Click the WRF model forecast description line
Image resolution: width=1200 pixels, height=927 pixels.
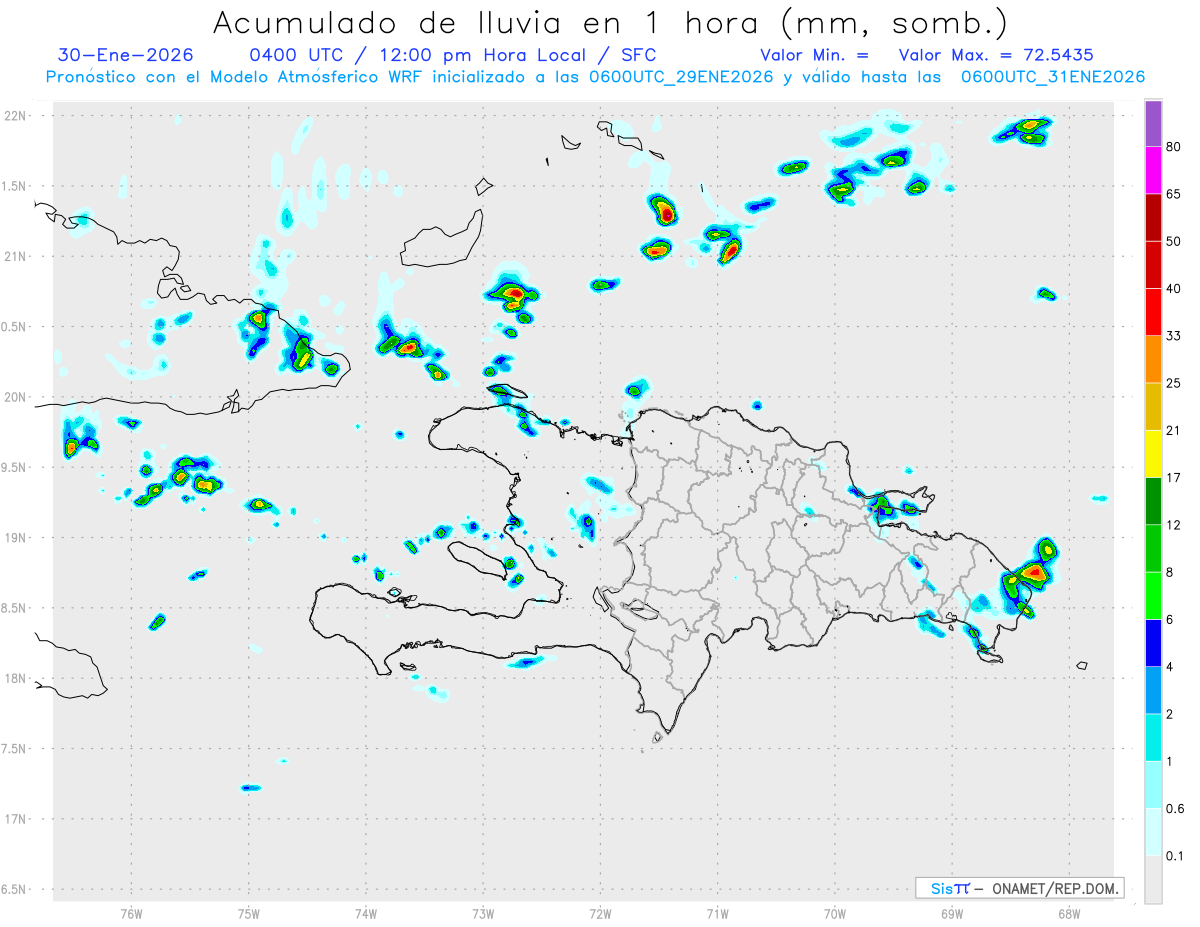pyautogui.click(x=595, y=77)
